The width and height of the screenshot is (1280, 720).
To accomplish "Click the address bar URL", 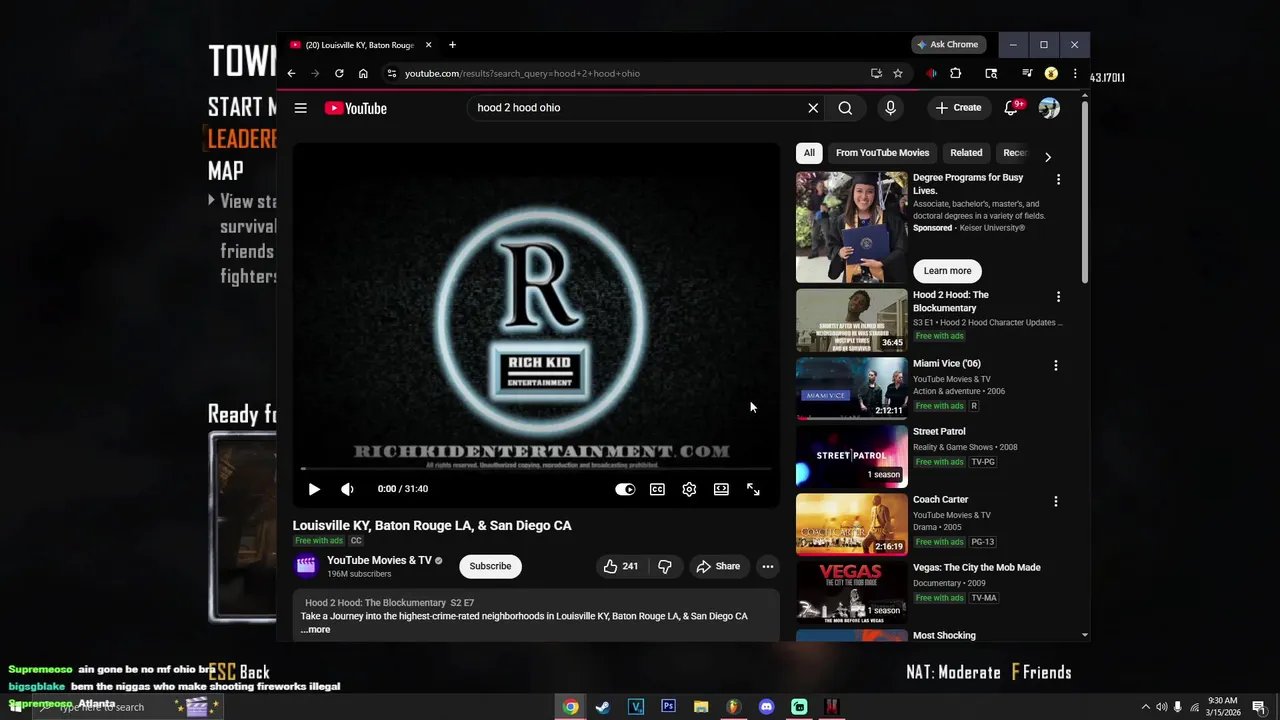I will [522, 73].
